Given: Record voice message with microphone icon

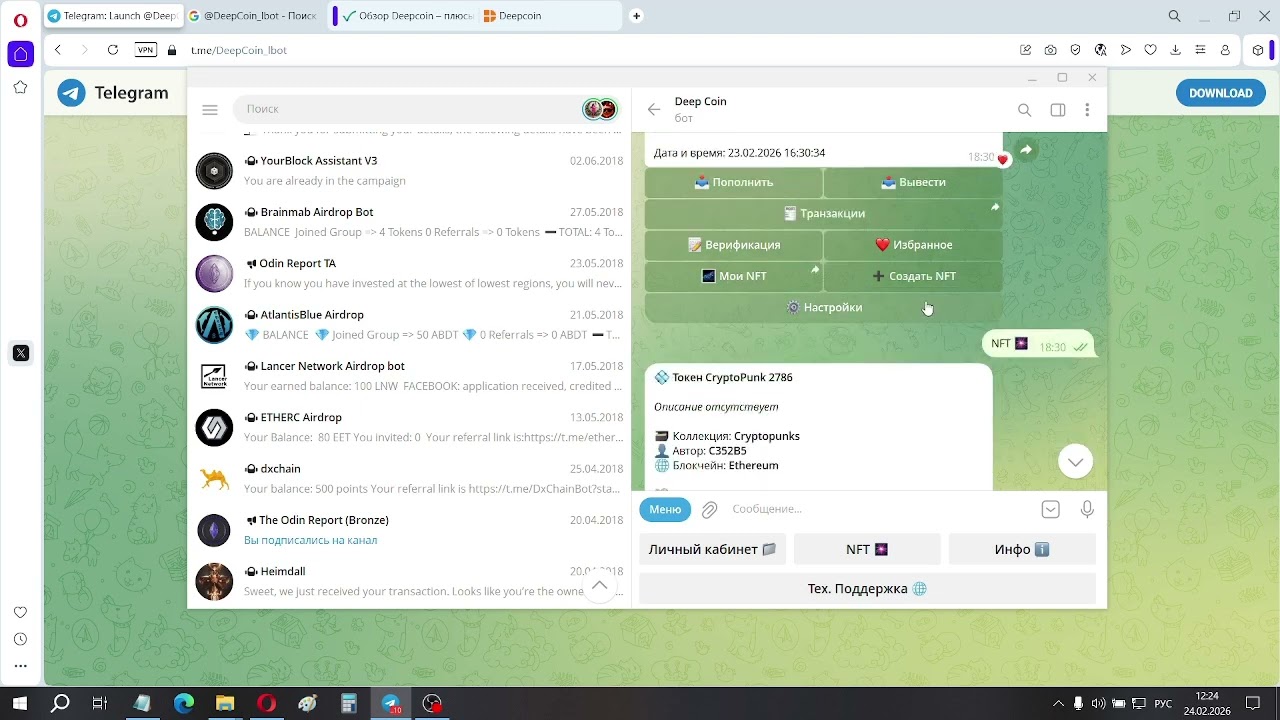Looking at the screenshot, I should point(1087,510).
